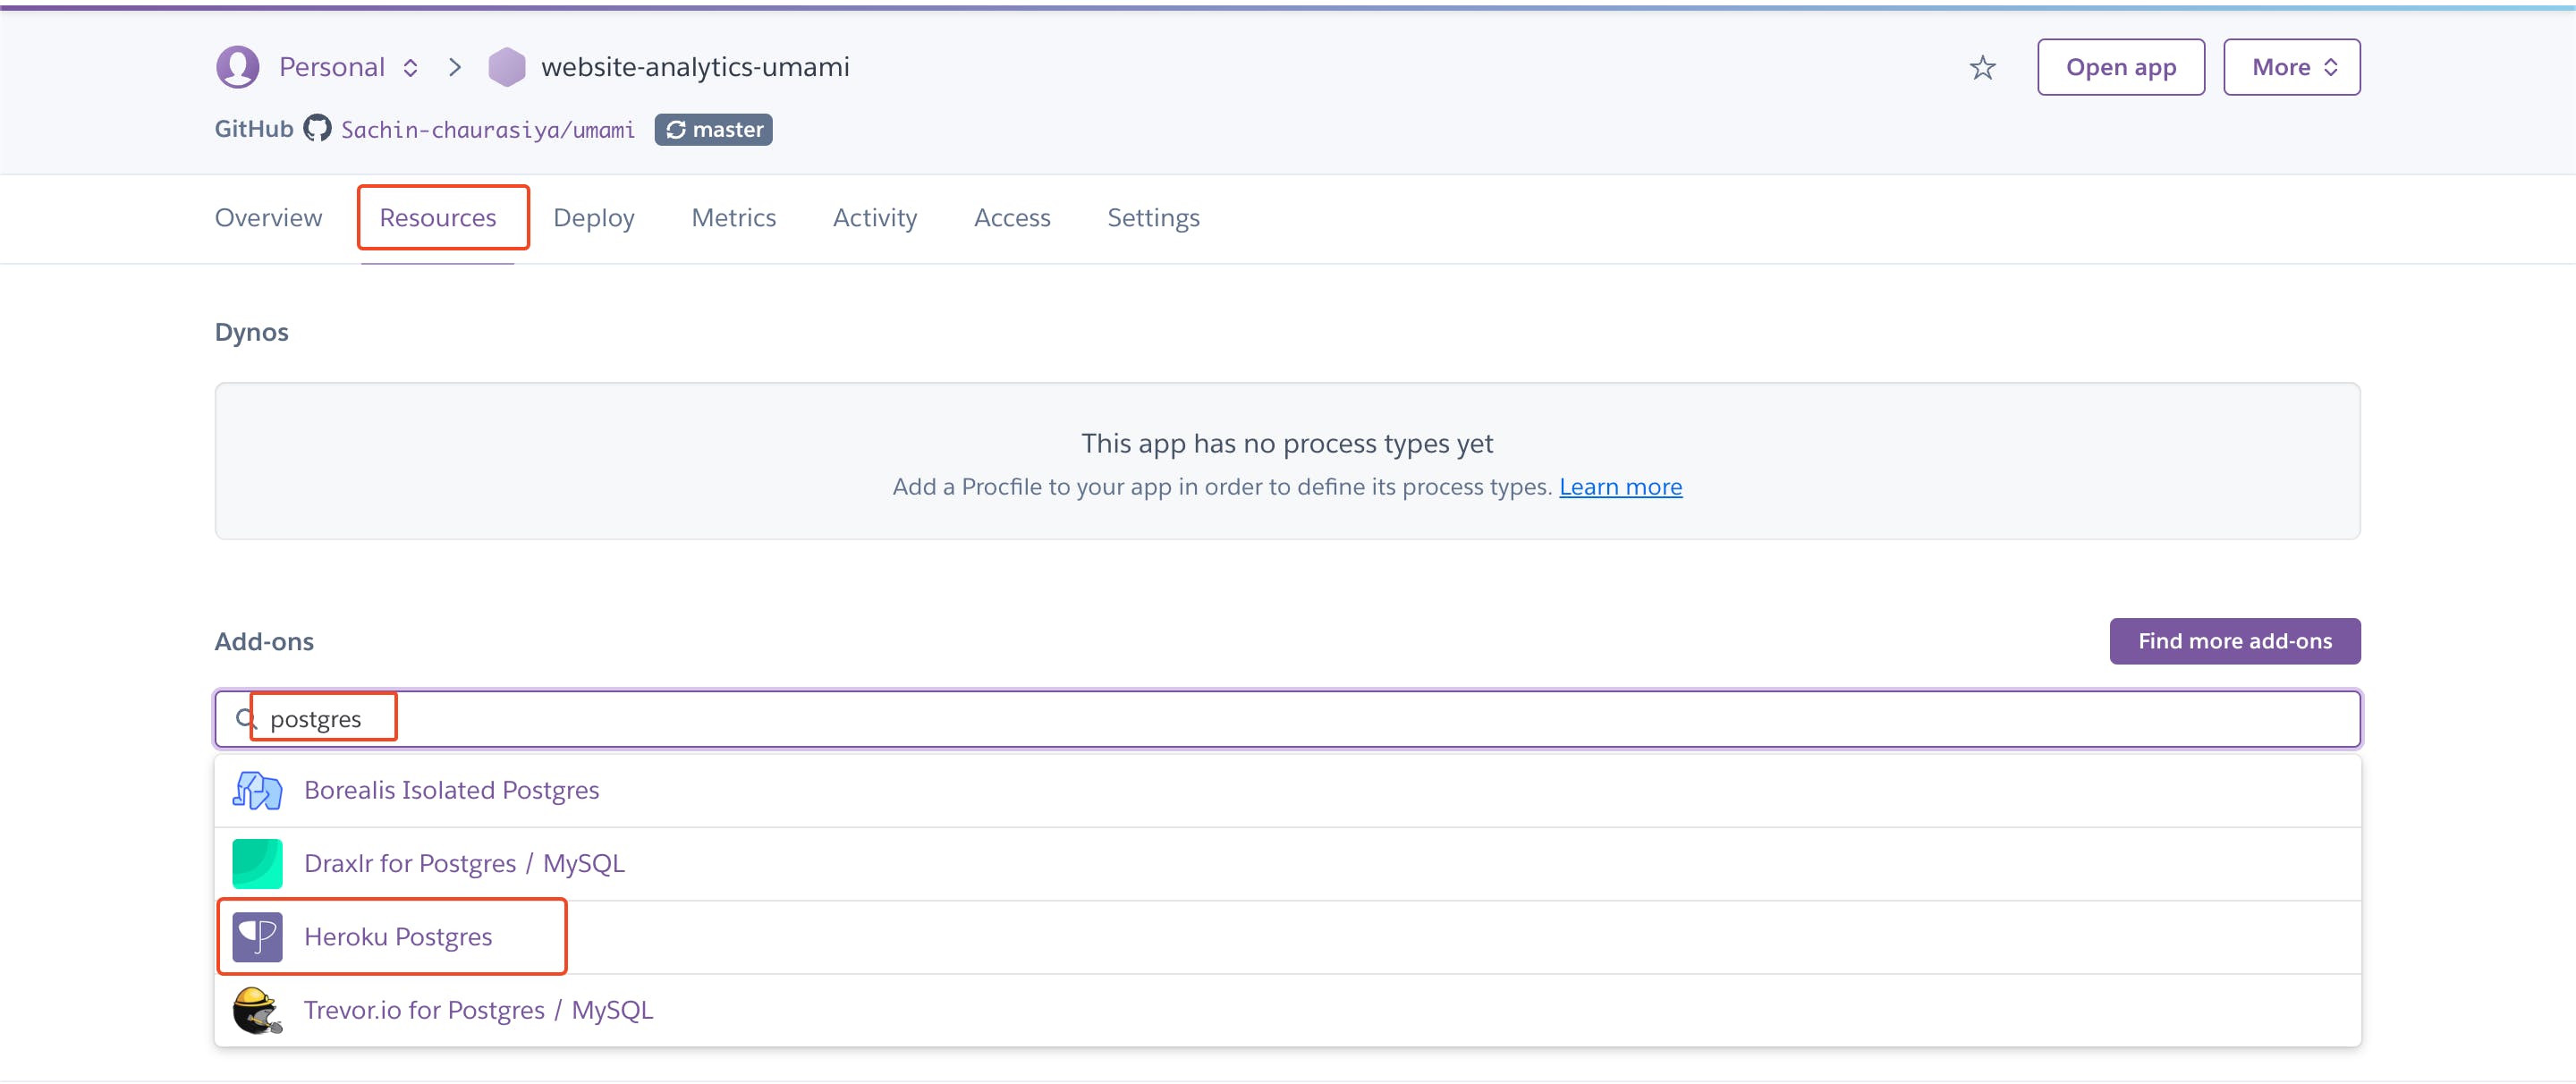Click inside the add-ons search field
Viewport: 2576px width, 1084px height.
click(x=1300, y=719)
